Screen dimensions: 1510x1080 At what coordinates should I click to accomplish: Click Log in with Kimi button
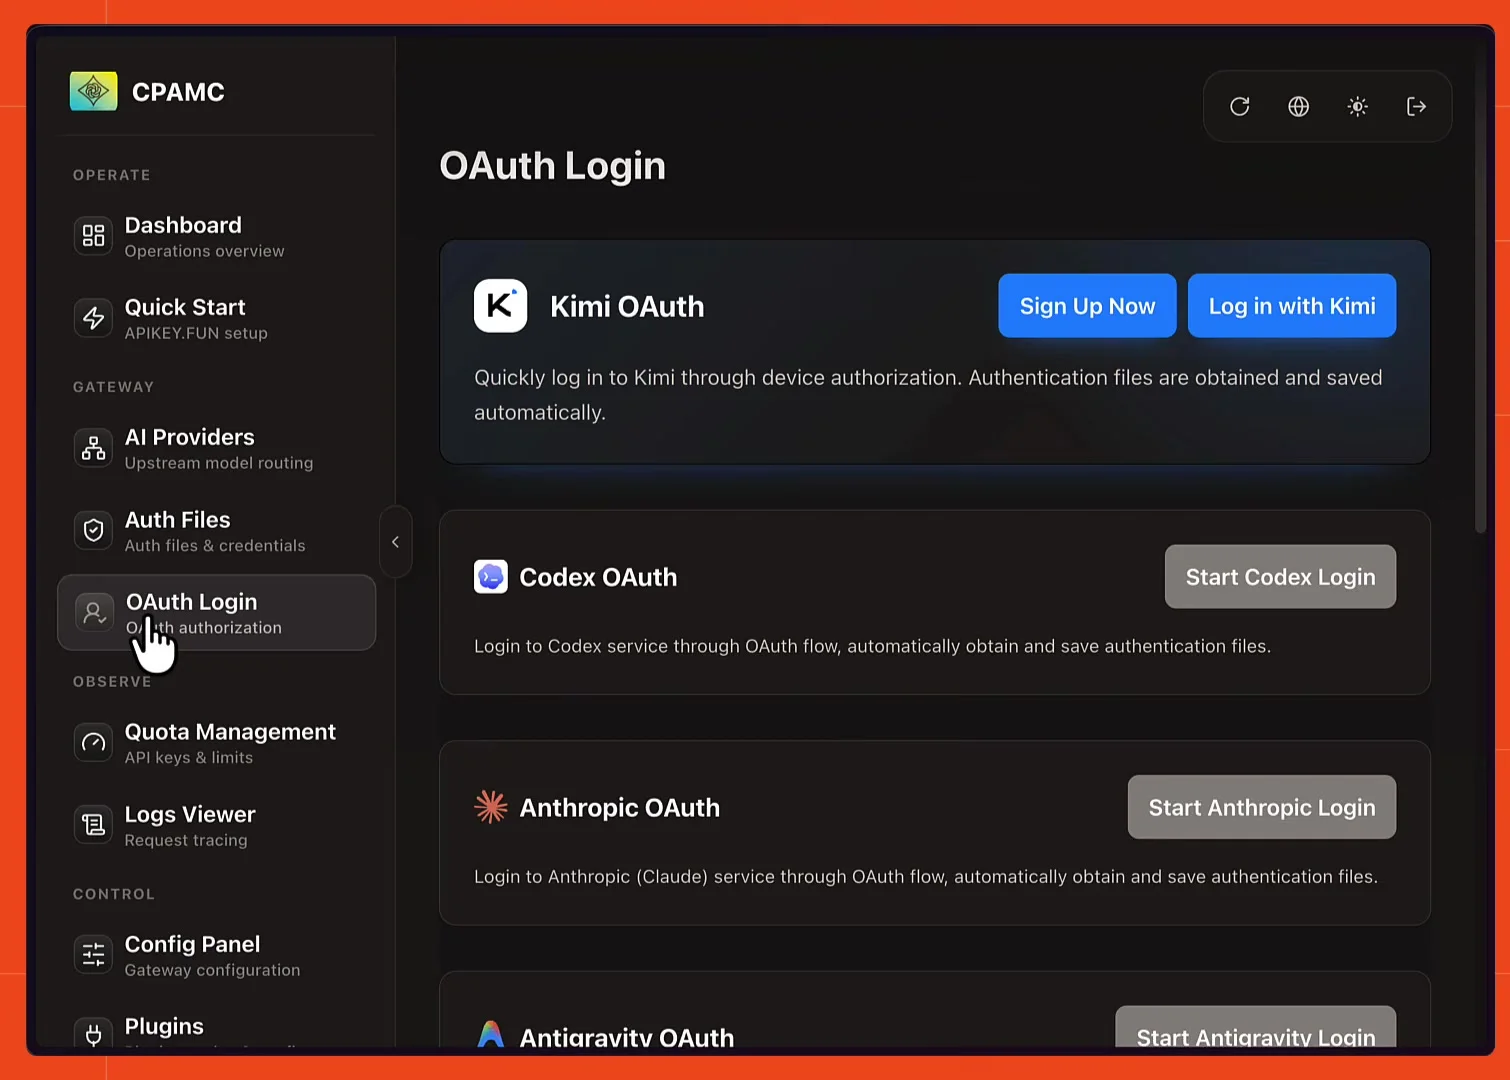tap(1292, 306)
